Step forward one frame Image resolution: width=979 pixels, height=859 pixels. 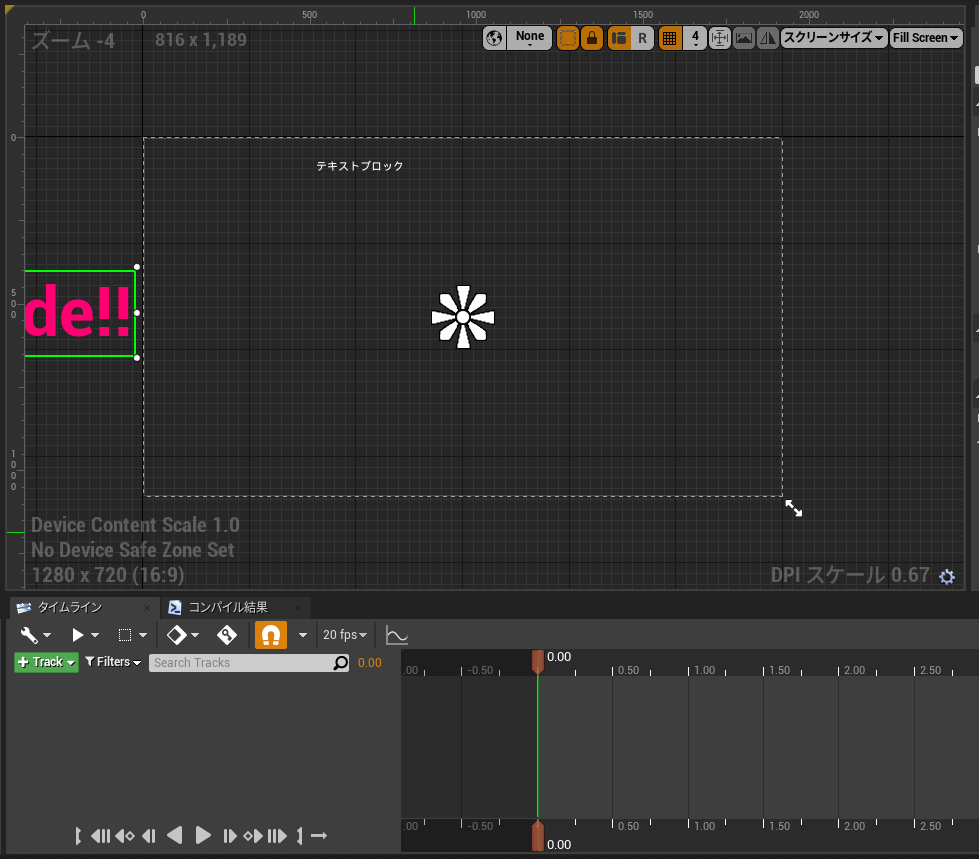tap(230, 836)
